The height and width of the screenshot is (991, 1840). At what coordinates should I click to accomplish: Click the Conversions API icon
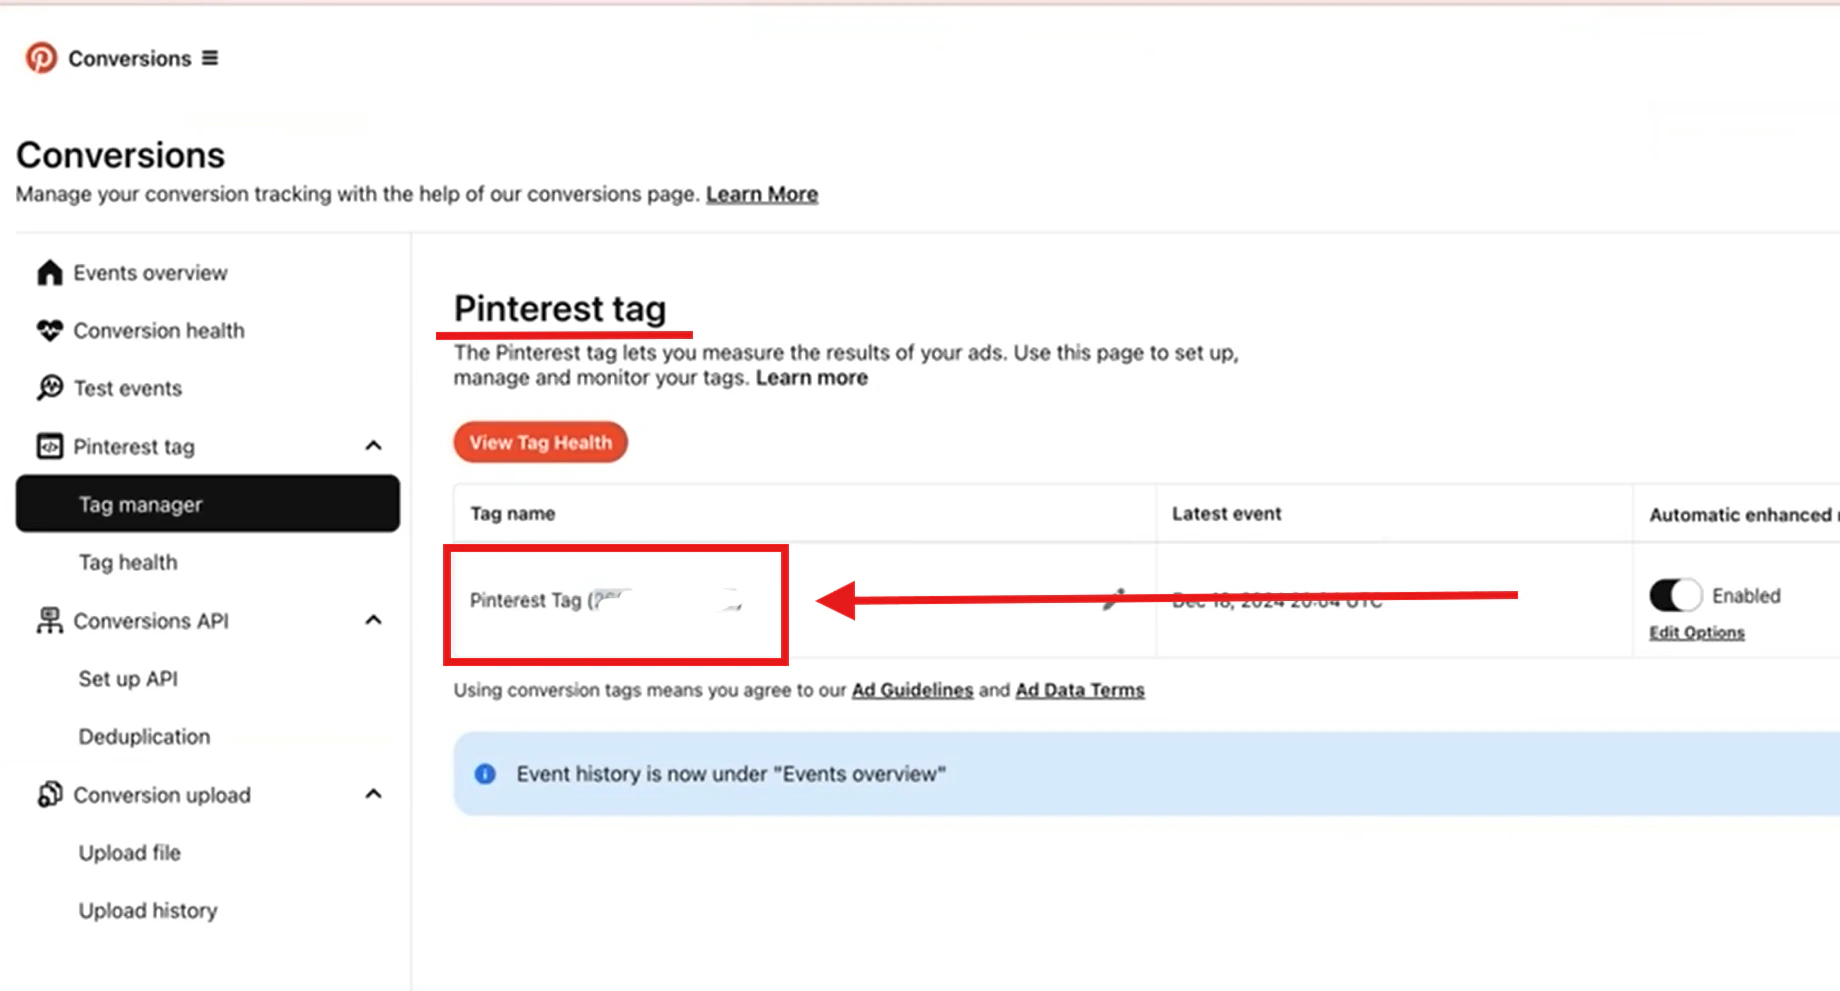[49, 621]
